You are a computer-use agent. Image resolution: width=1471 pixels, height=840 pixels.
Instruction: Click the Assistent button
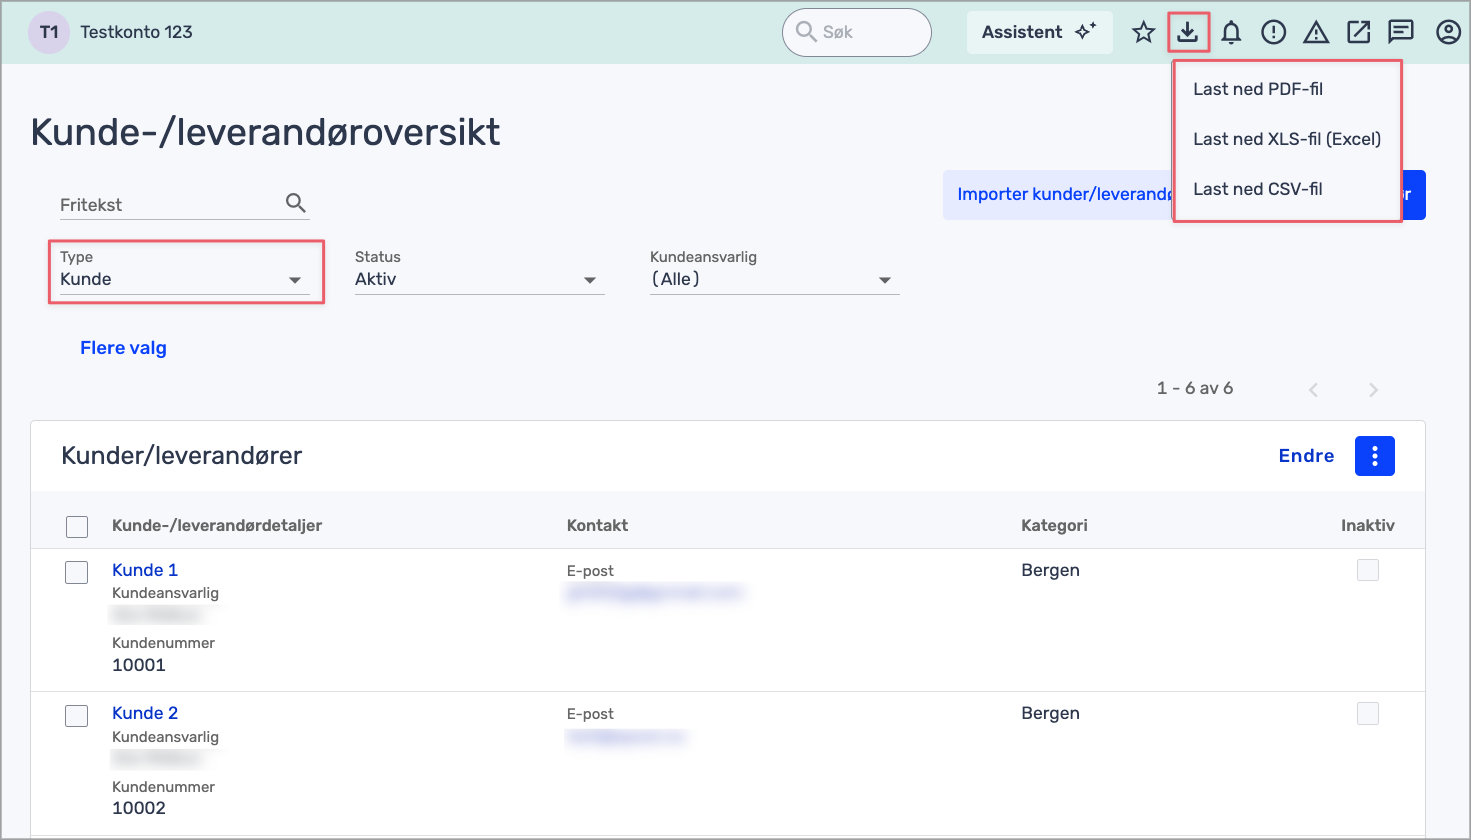pyautogui.click(x=1039, y=33)
